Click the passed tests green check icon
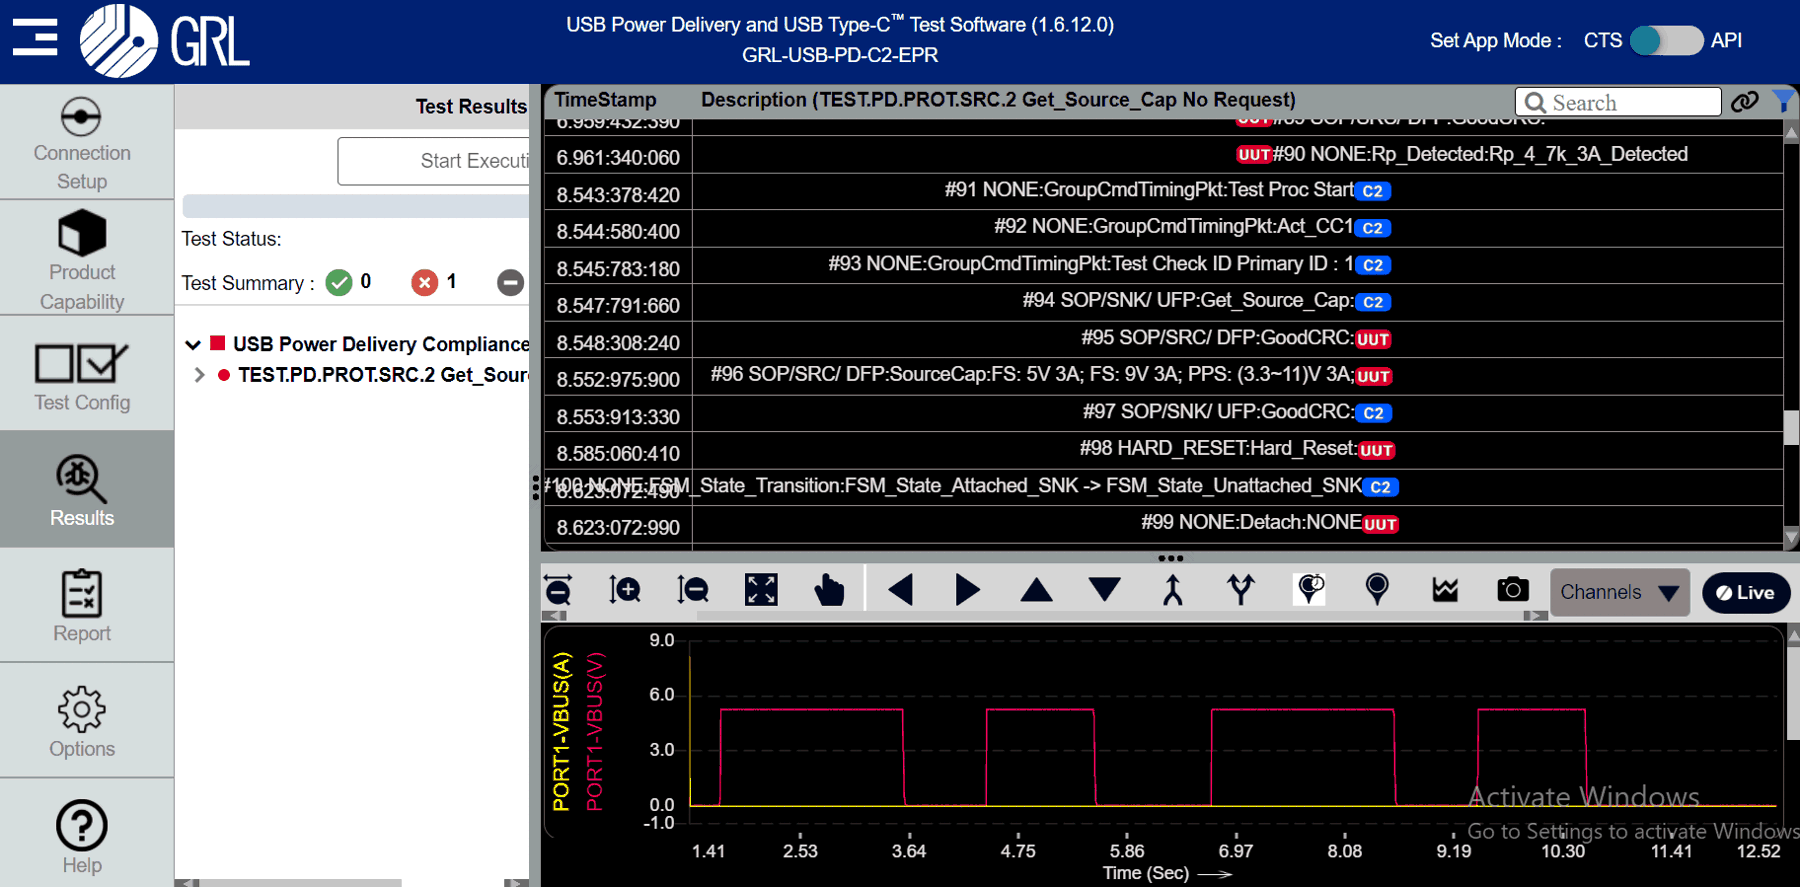The width and height of the screenshot is (1800, 887). (x=339, y=283)
